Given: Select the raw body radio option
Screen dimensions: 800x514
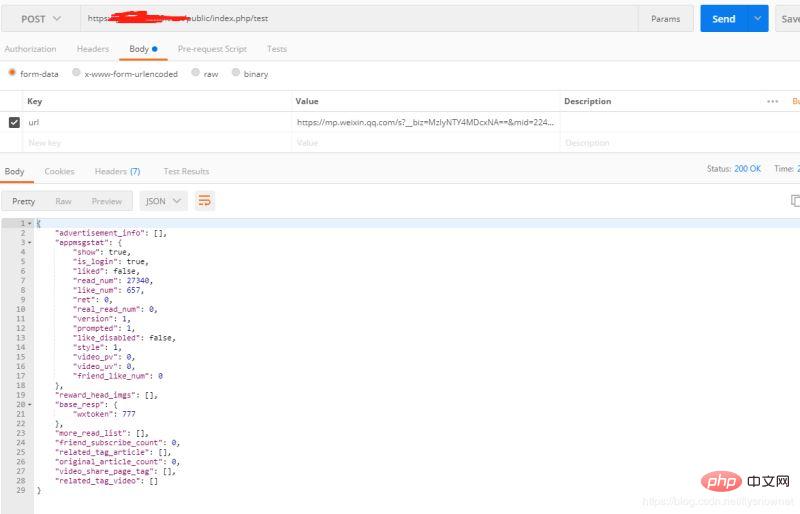Looking at the screenshot, I should tap(195, 72).
